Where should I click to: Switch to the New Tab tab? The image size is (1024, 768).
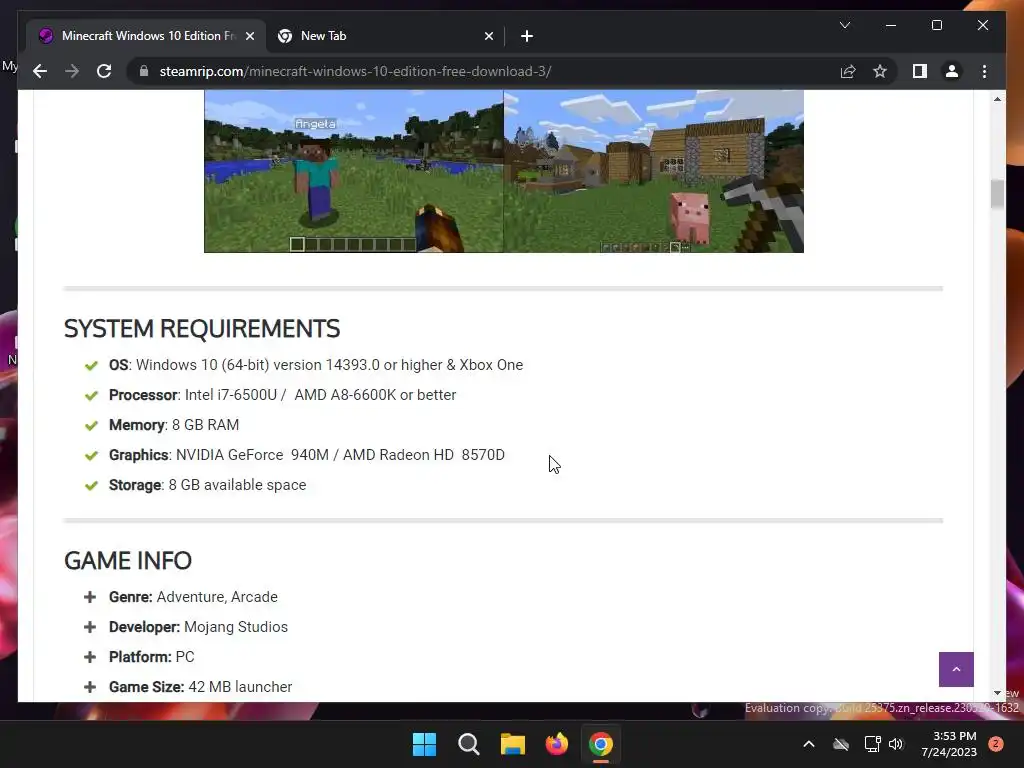[x=385, y=36]
